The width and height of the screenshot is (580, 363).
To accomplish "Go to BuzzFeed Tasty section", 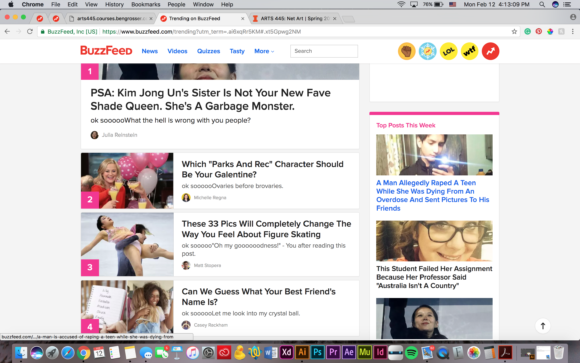I will click(x=237, y=51).
